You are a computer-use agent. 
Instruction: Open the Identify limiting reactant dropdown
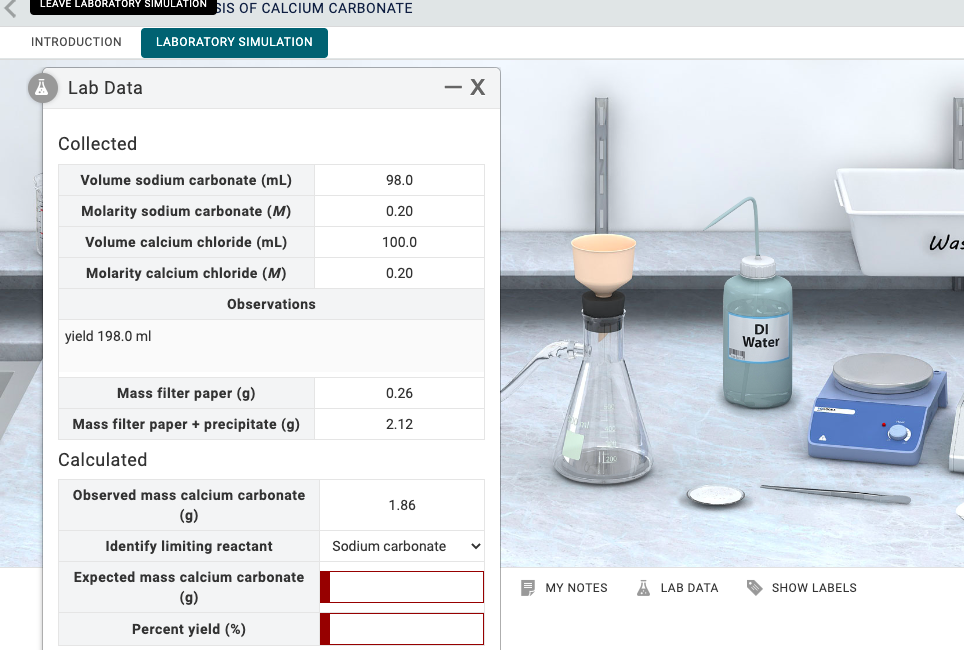pos(401,546)
